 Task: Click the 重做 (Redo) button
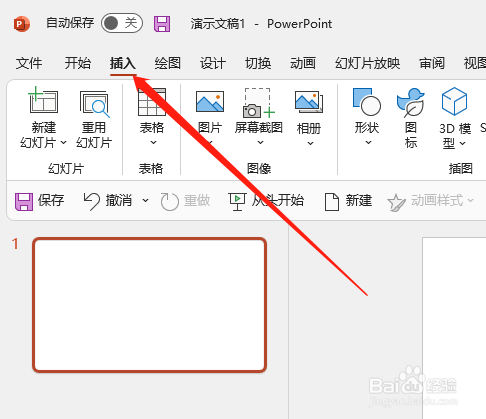click(185, 201)
